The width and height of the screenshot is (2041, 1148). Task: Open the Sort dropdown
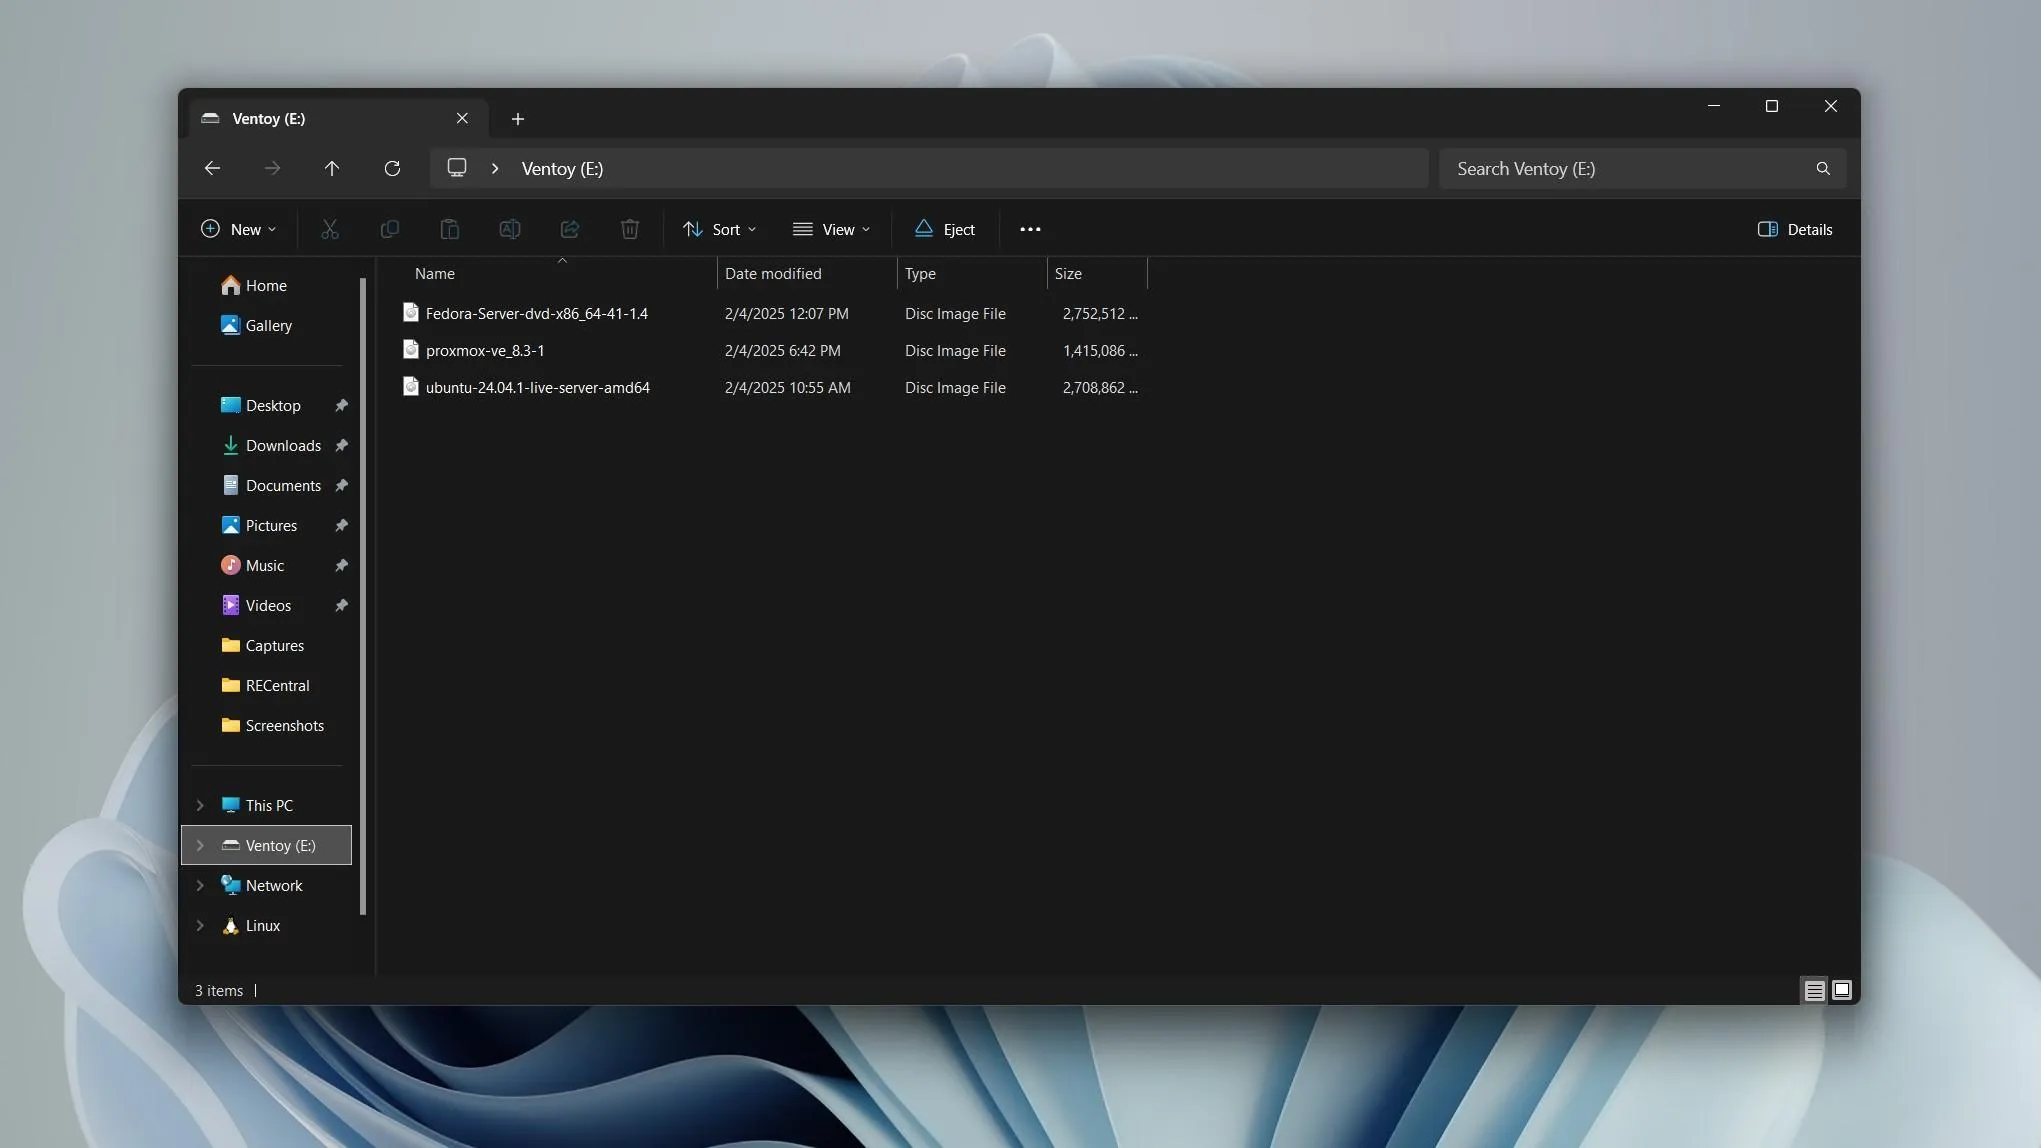(x=719, y=229)
